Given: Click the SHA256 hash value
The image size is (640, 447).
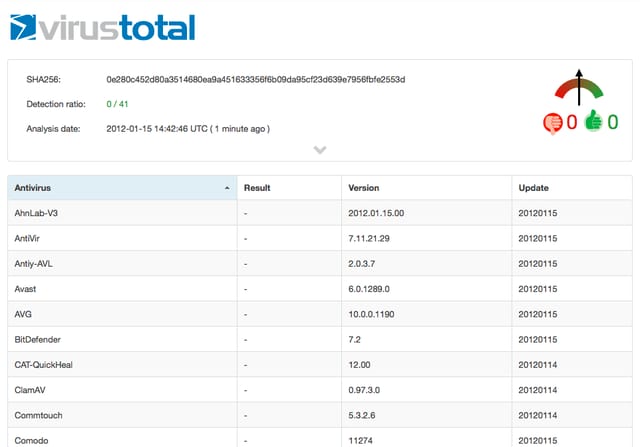Looking at the screenshot, I should click(x=256, y=80).
